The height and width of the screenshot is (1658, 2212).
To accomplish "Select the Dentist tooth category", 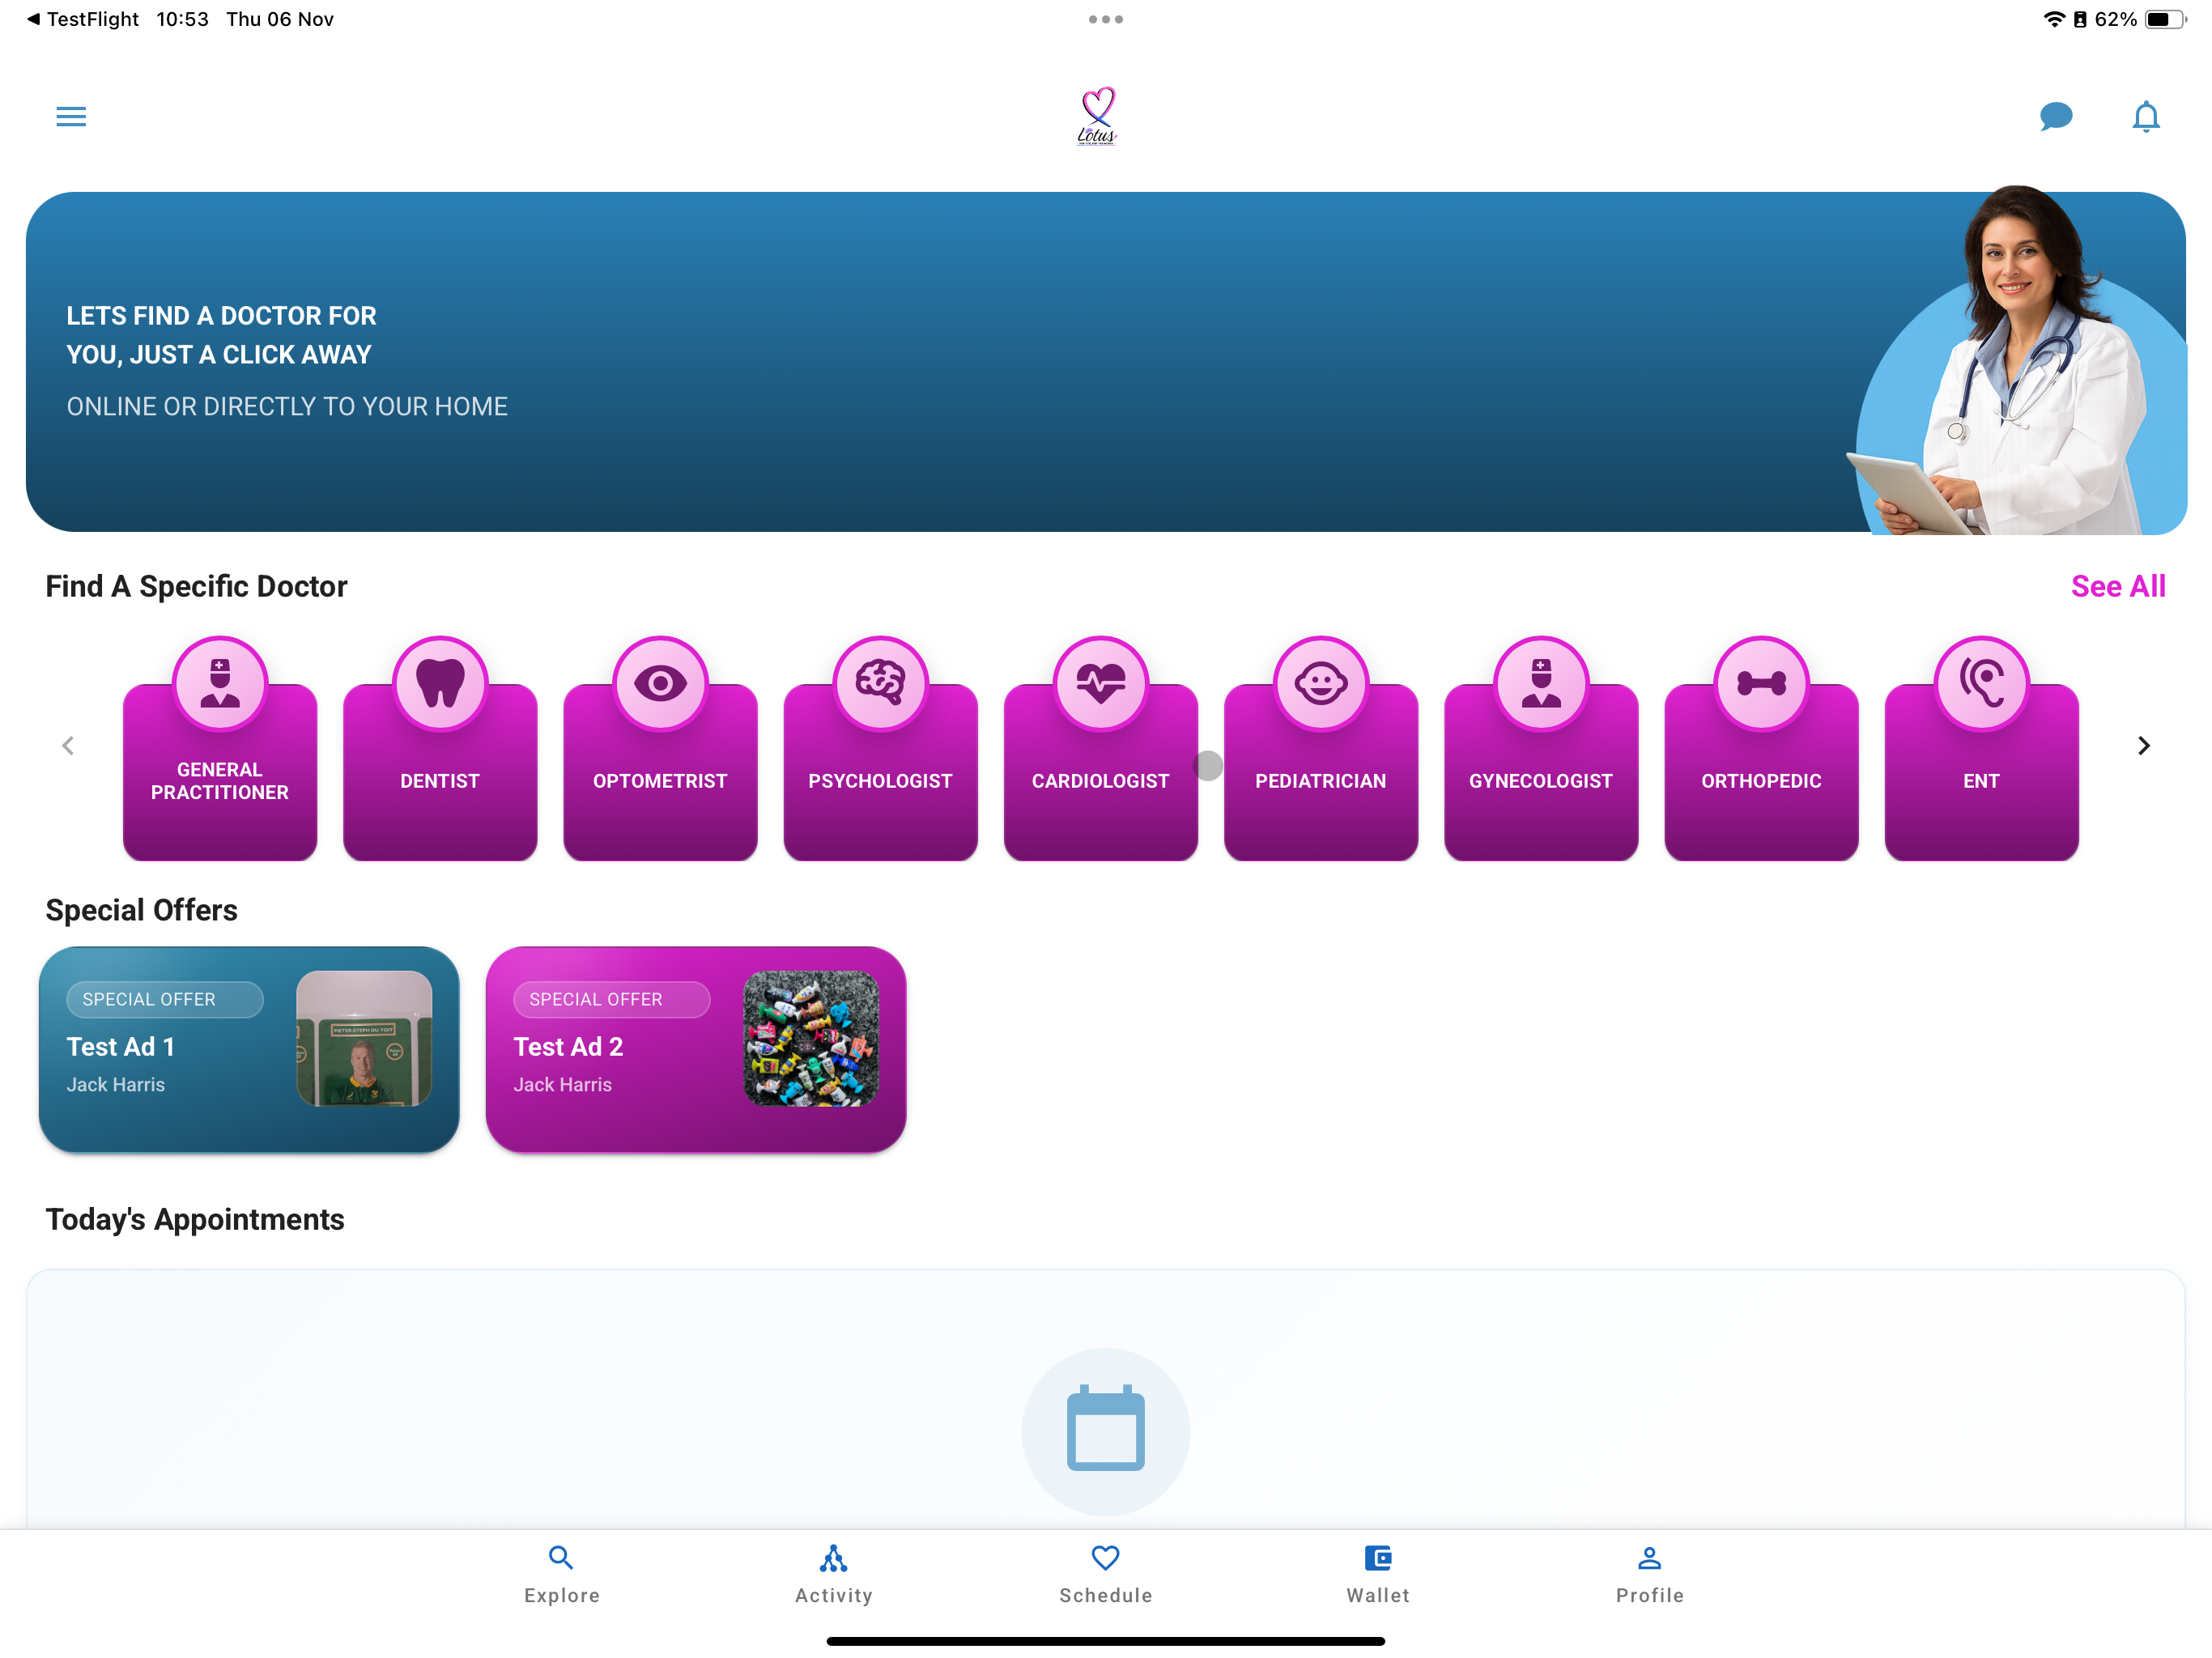I will 440,749.
